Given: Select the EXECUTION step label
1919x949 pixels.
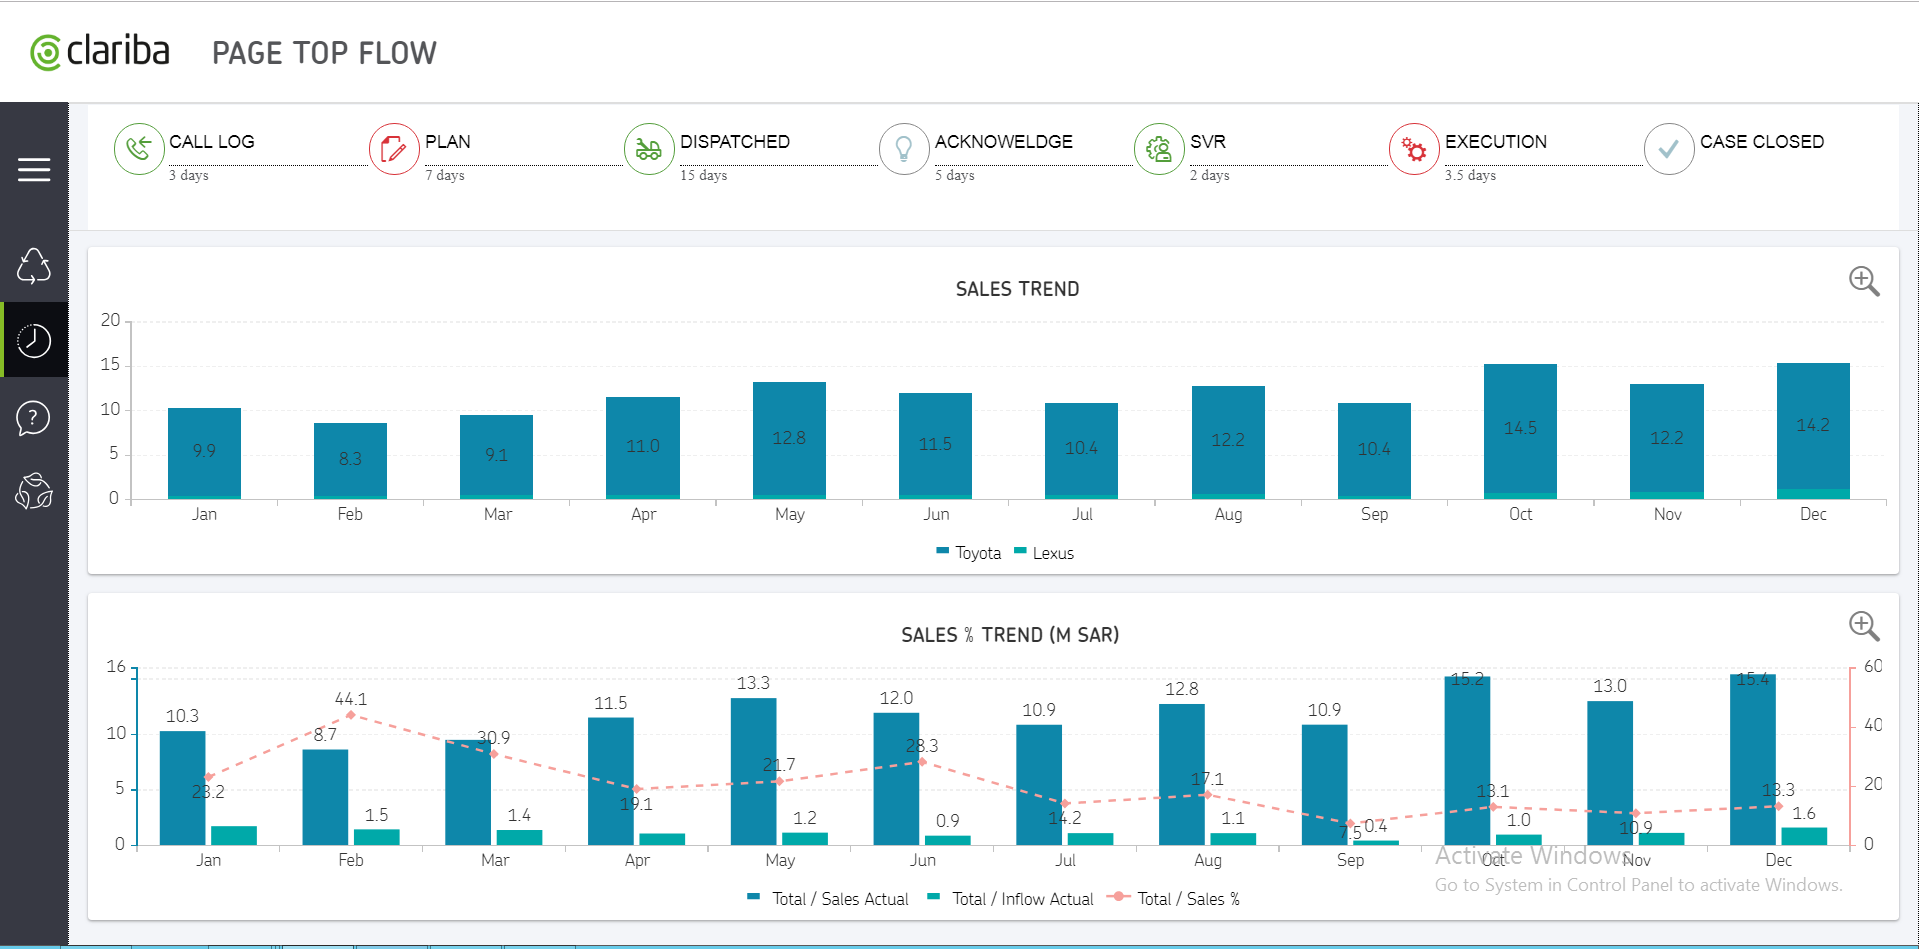Looking at the screenshot, I should pyautogui.click(x=1496, y=142).
